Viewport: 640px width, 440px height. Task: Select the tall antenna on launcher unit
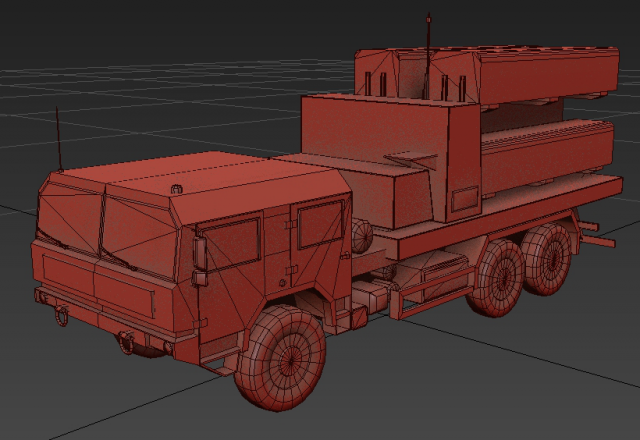[x=428, y=56]
